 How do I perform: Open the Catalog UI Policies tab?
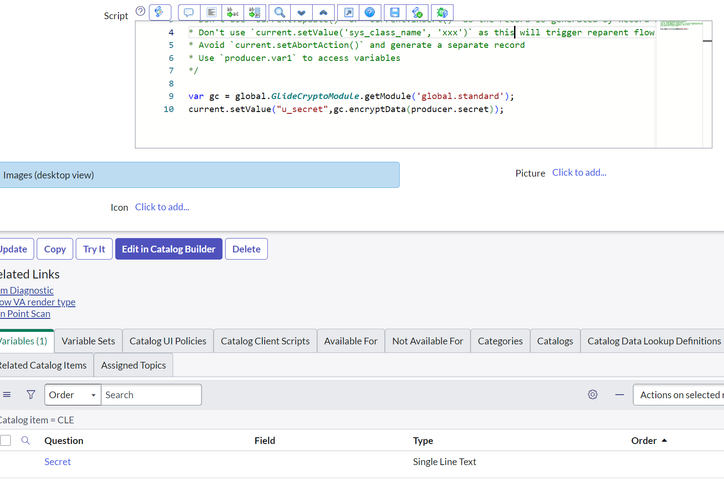[168, 341]
